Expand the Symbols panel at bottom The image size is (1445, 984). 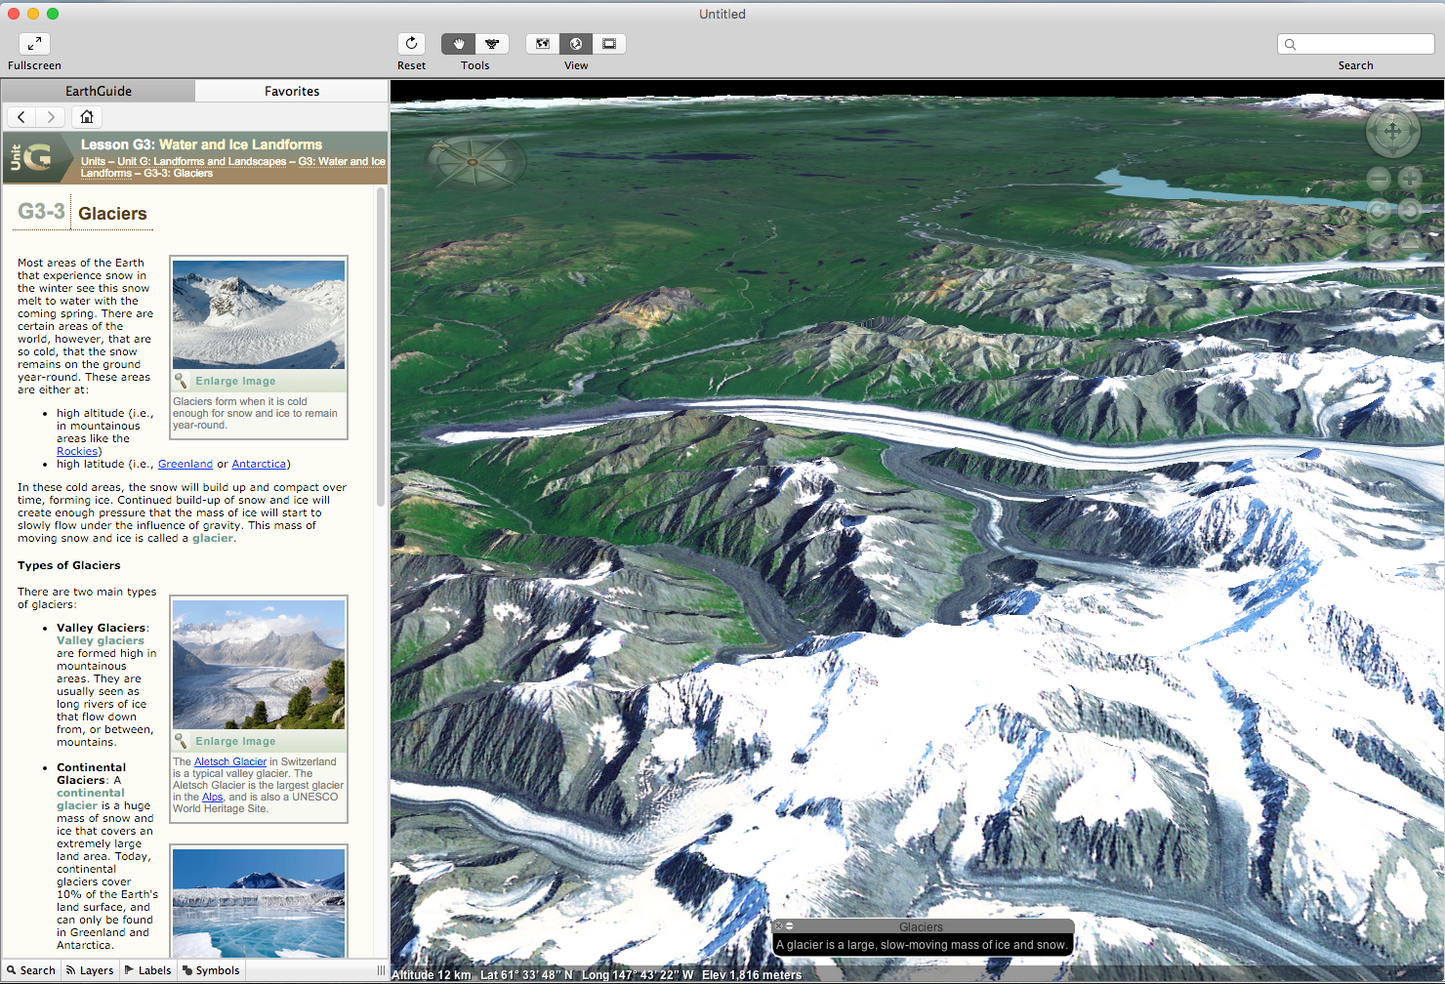[x=211, y=970]
